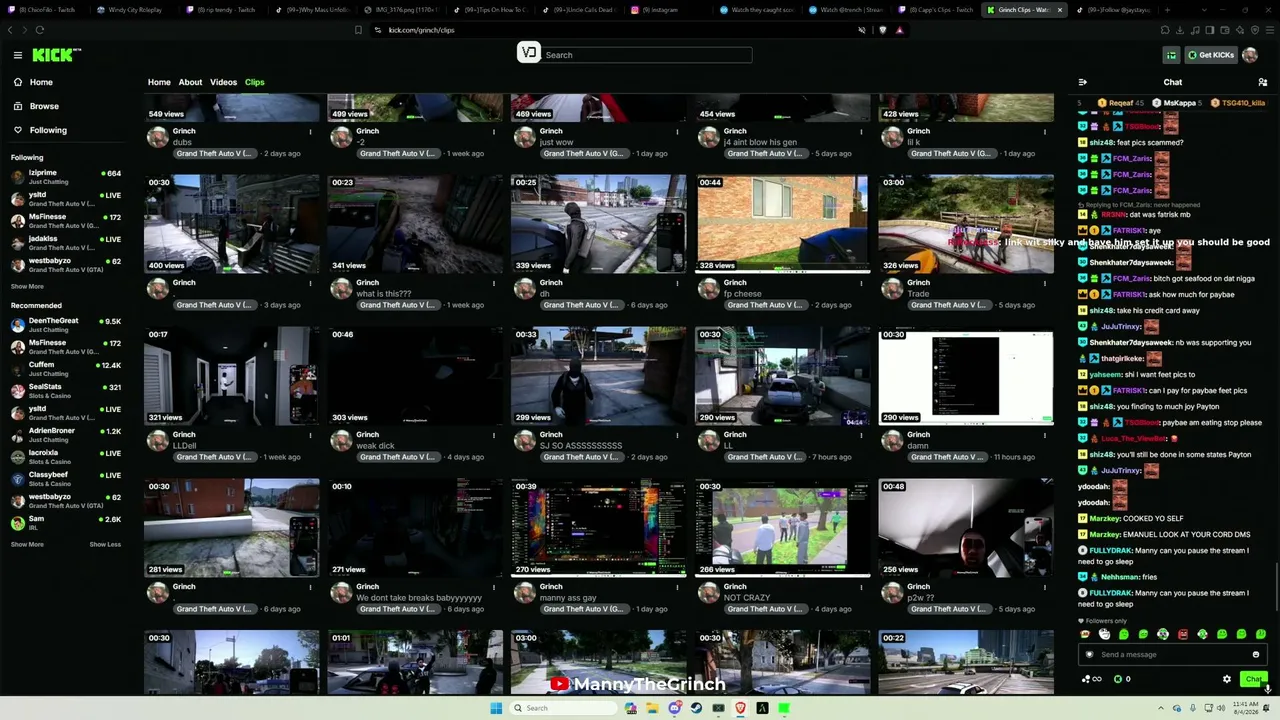
Task: Click the Brave browser icon in taskbar
Action: [740, 708]
